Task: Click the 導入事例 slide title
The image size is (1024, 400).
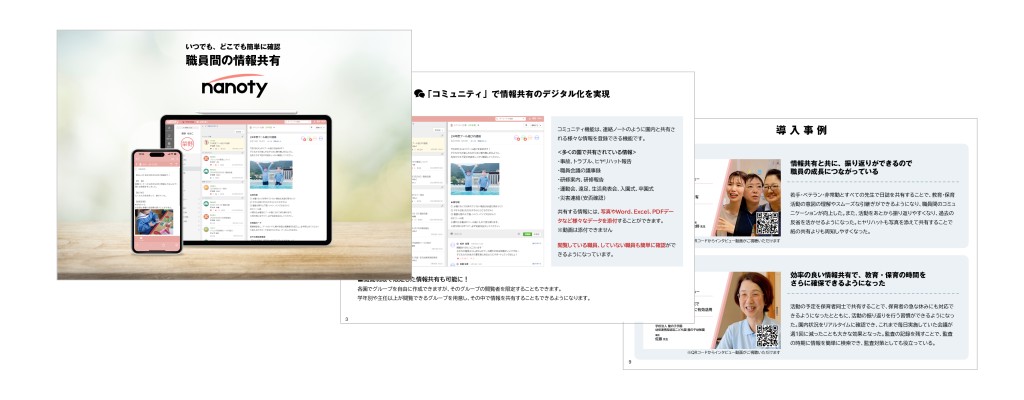Action: pos(801,130)
